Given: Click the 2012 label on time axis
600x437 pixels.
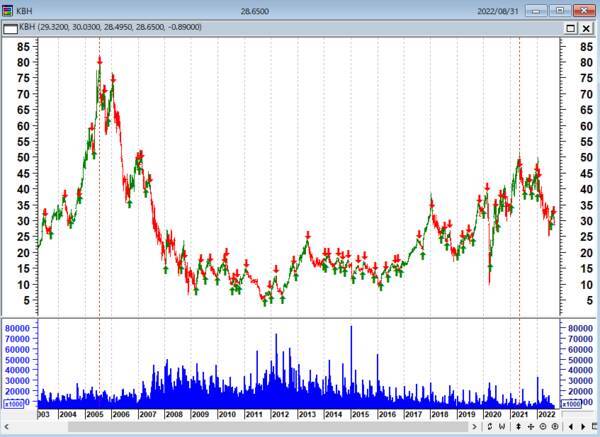Looking at the screenshot, I should [280, 413].
